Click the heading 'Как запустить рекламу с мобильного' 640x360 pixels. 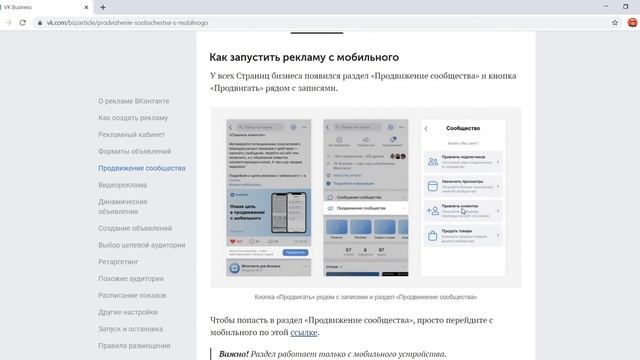click(x=304, y=57)
